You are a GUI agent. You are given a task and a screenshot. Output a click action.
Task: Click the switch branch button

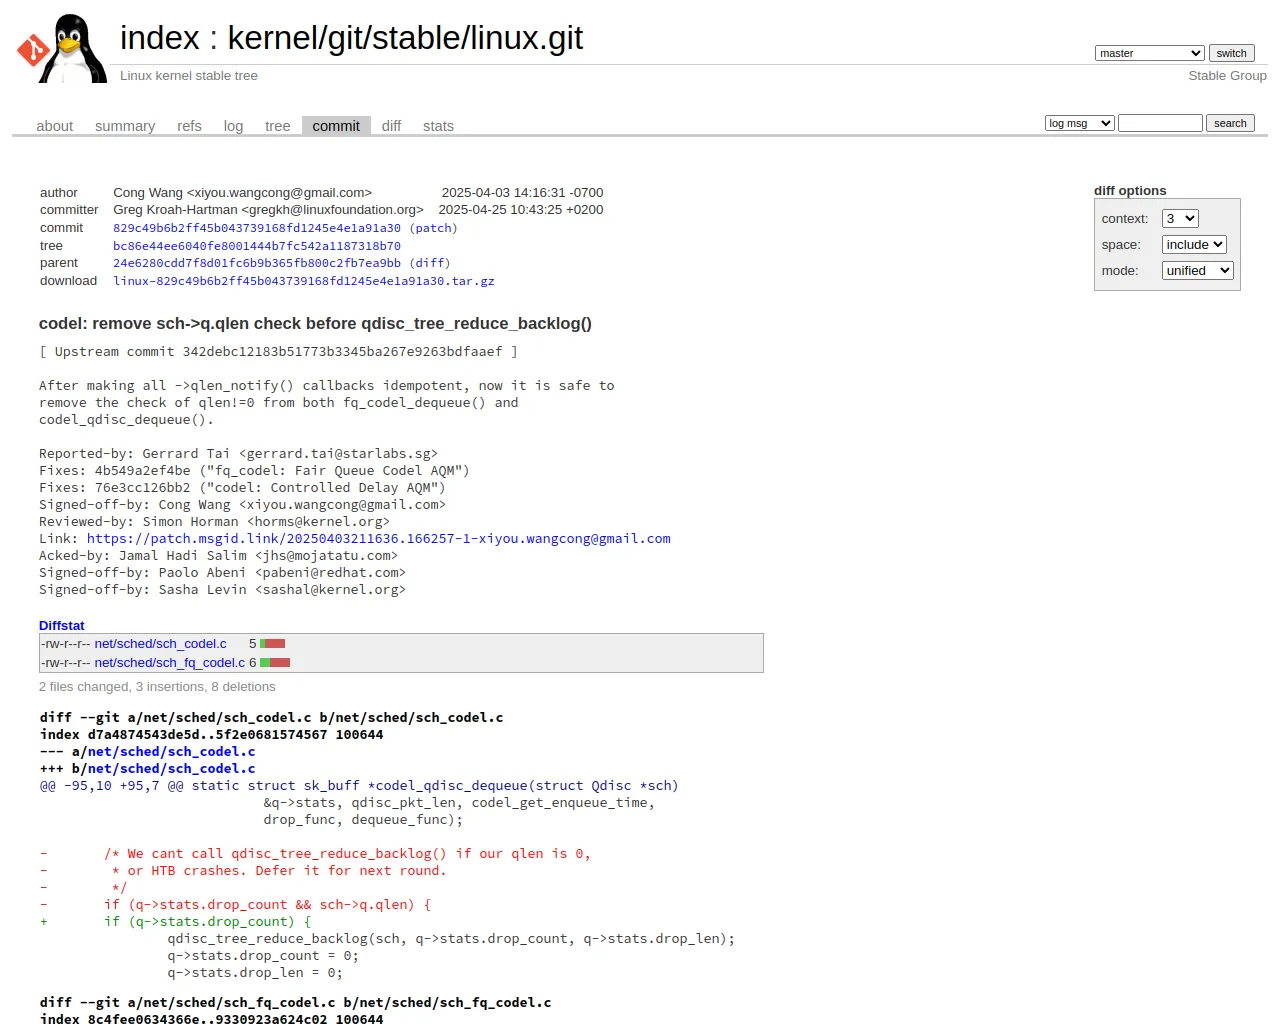1231,53
